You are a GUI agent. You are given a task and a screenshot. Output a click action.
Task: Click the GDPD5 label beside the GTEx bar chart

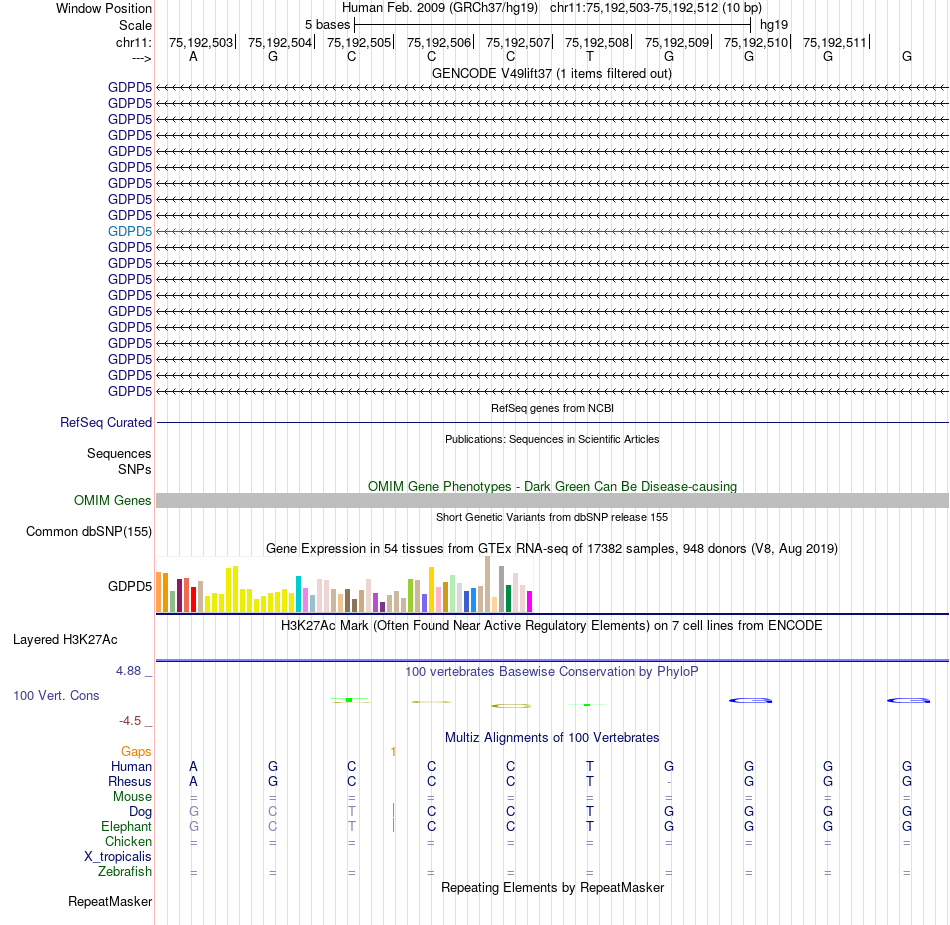[x=130, y=586]
